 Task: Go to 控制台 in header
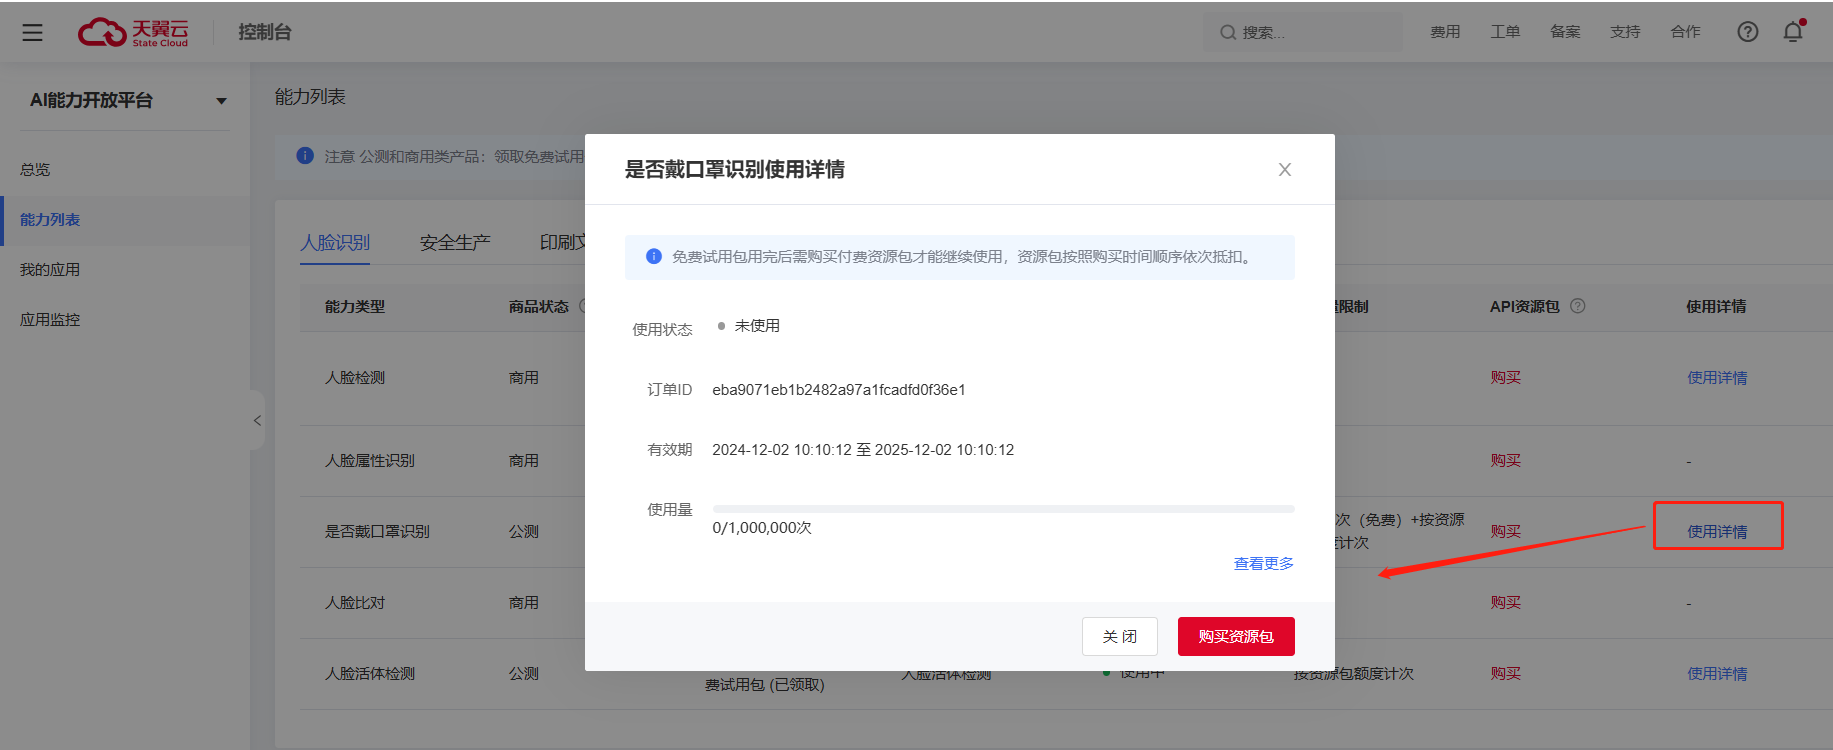[265, 32]
